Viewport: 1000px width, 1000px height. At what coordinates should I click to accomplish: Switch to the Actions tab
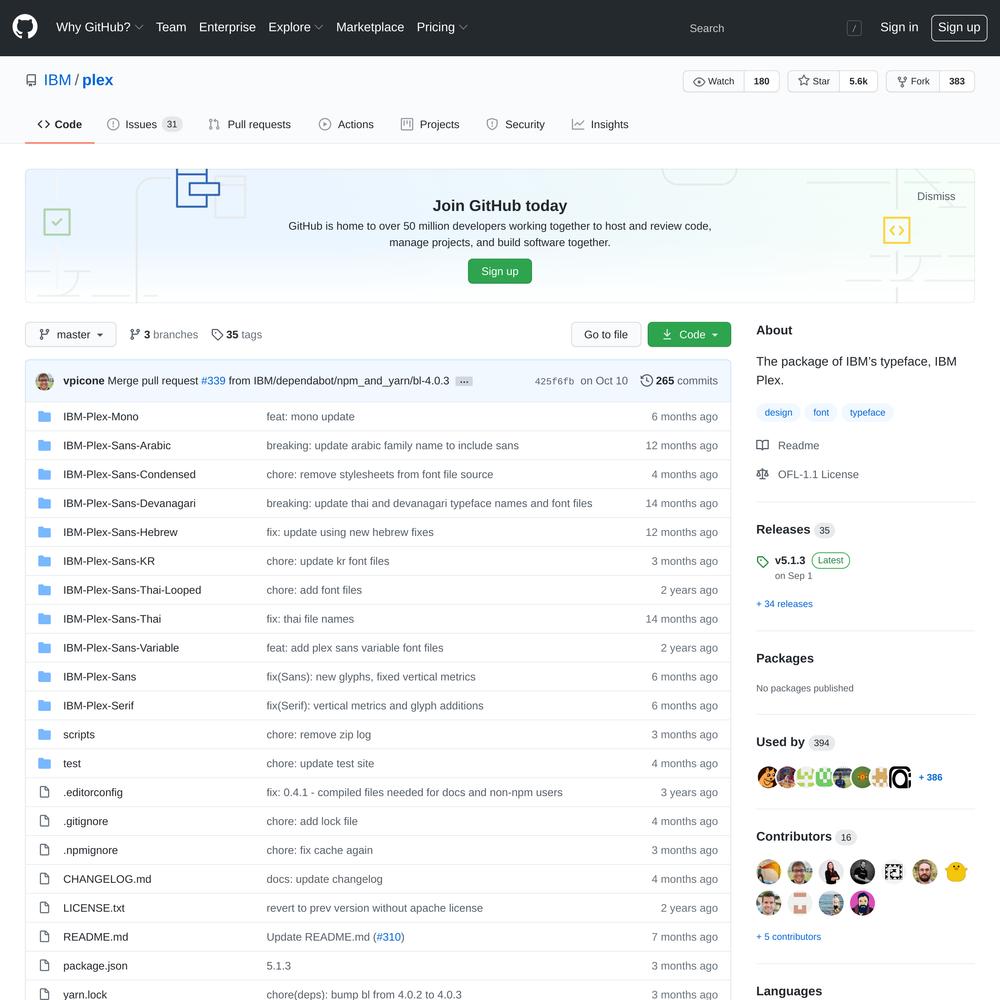[346, 124]
